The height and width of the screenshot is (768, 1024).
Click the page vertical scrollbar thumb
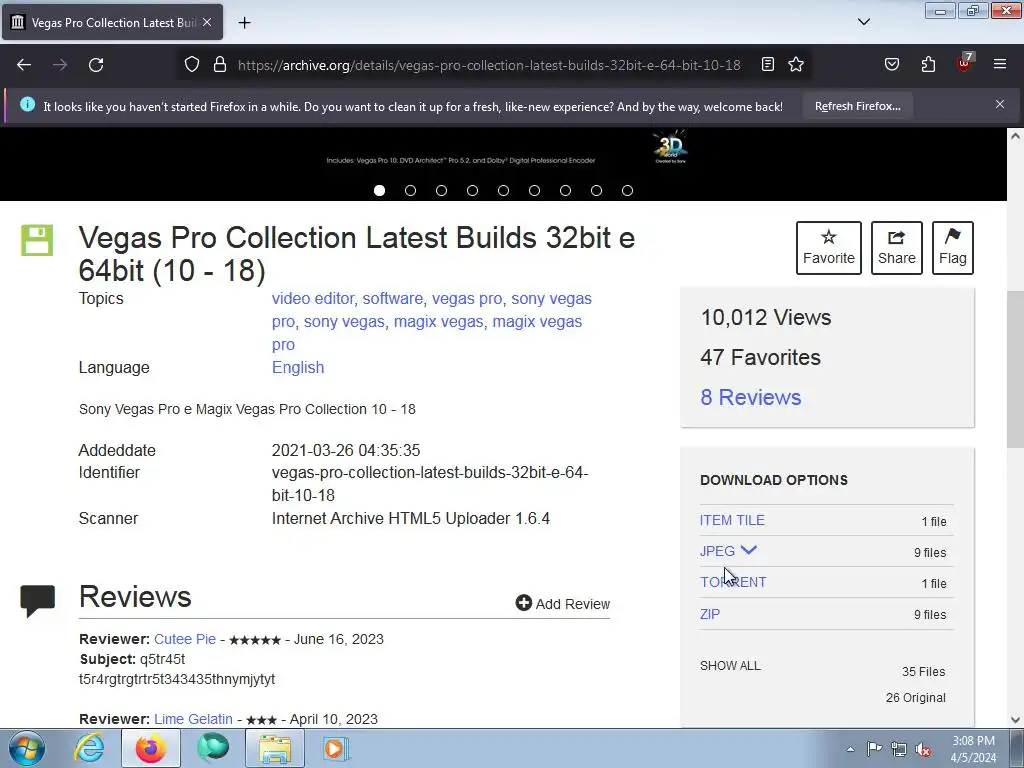1015,369
